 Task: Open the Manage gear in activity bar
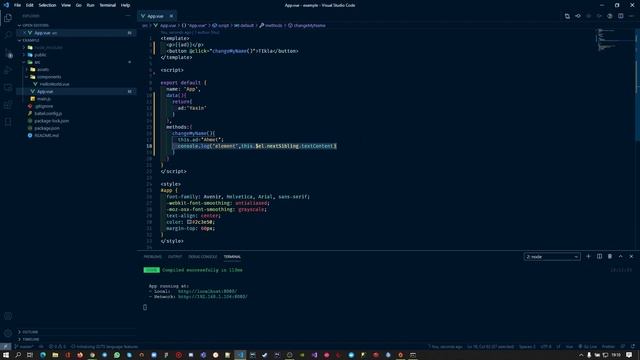[x=8, y=333]
